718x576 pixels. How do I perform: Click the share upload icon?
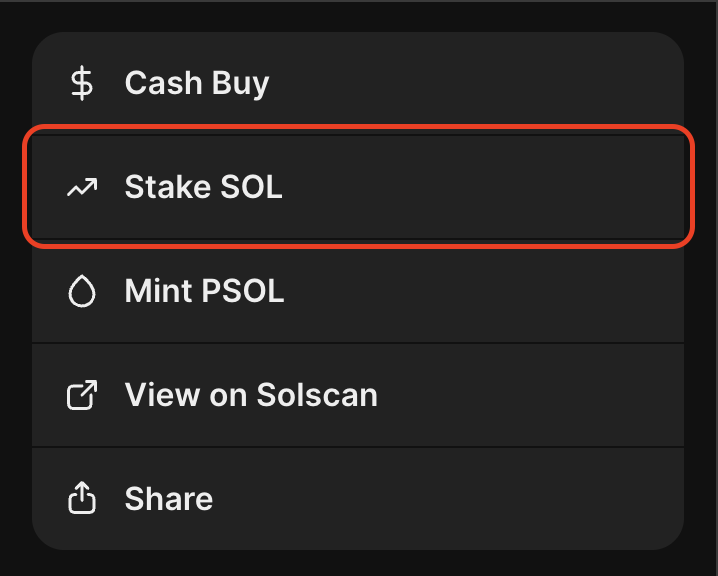pos(81,499)
